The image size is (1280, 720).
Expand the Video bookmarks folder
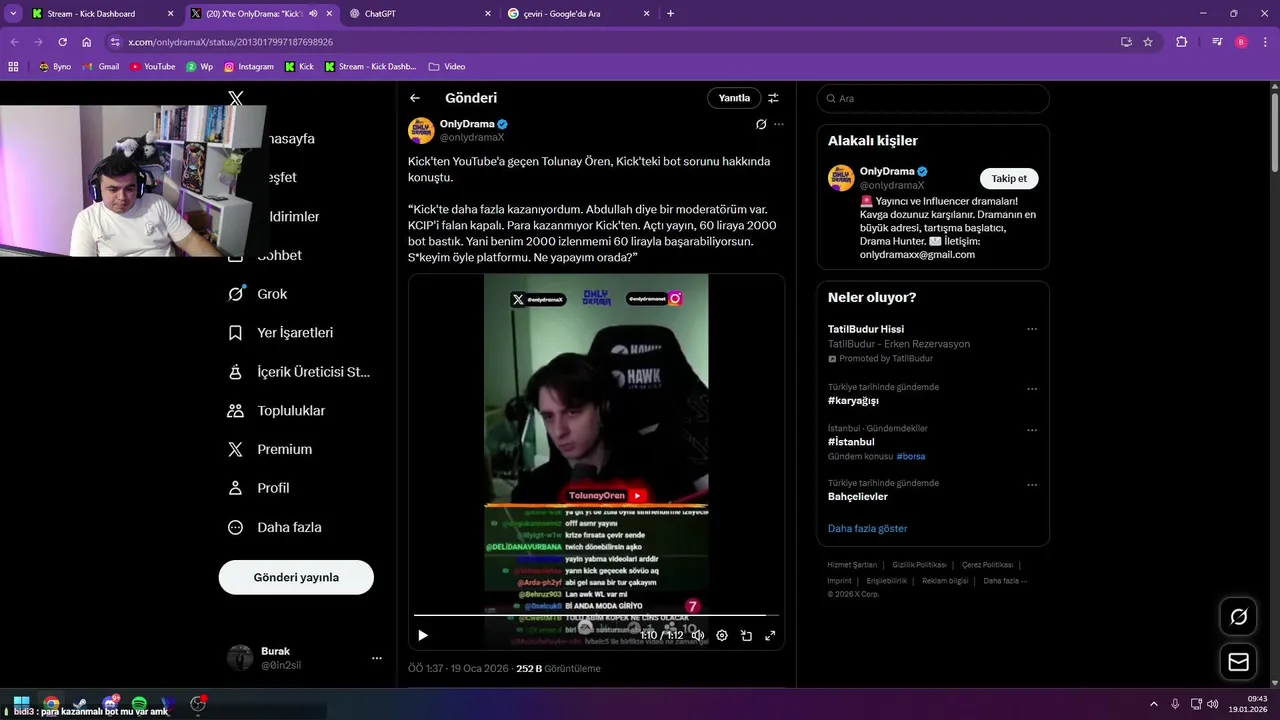point(446,67)
